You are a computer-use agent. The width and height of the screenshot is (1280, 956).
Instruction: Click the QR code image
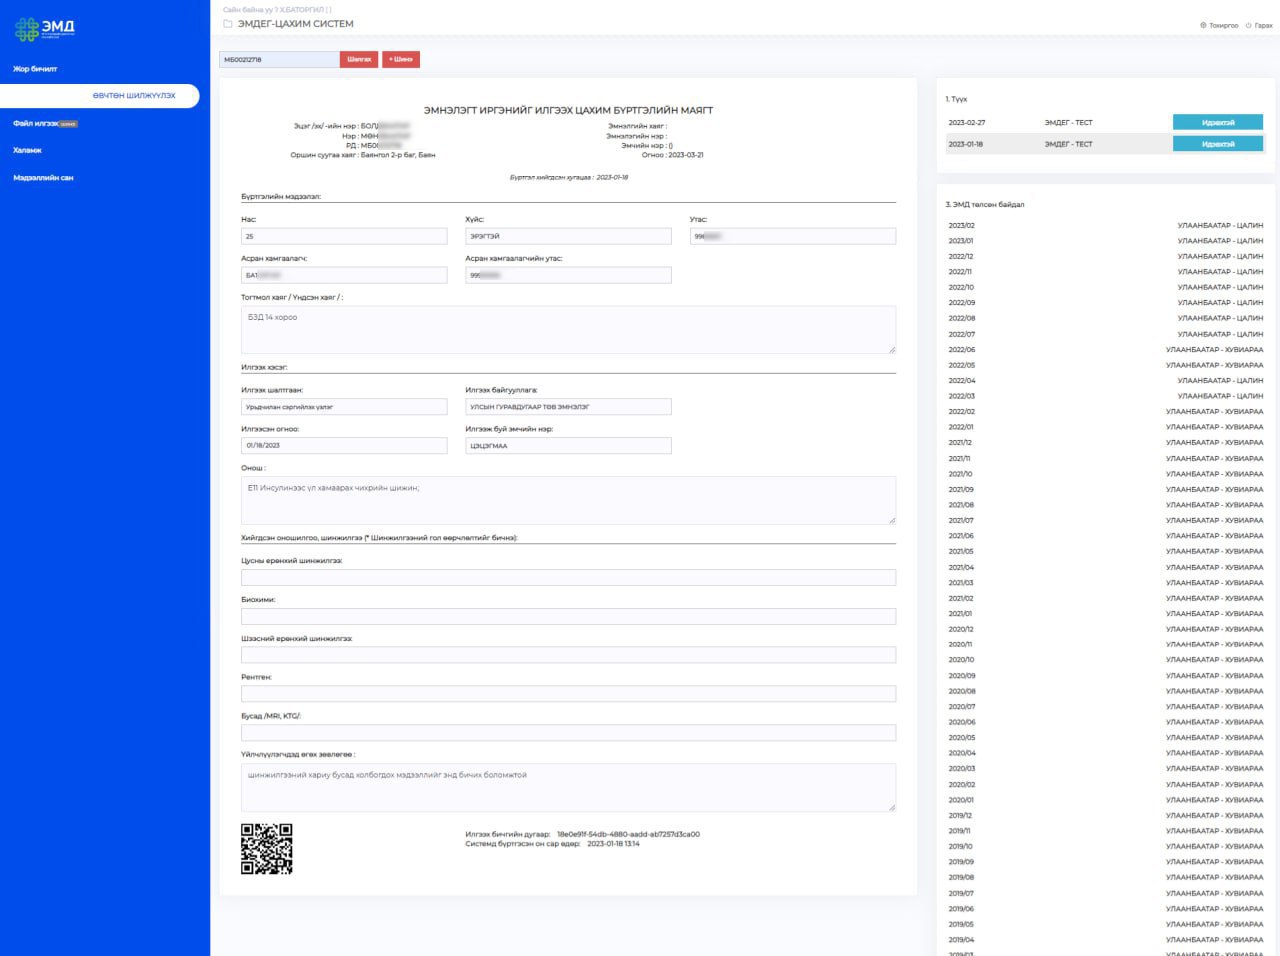266,849
